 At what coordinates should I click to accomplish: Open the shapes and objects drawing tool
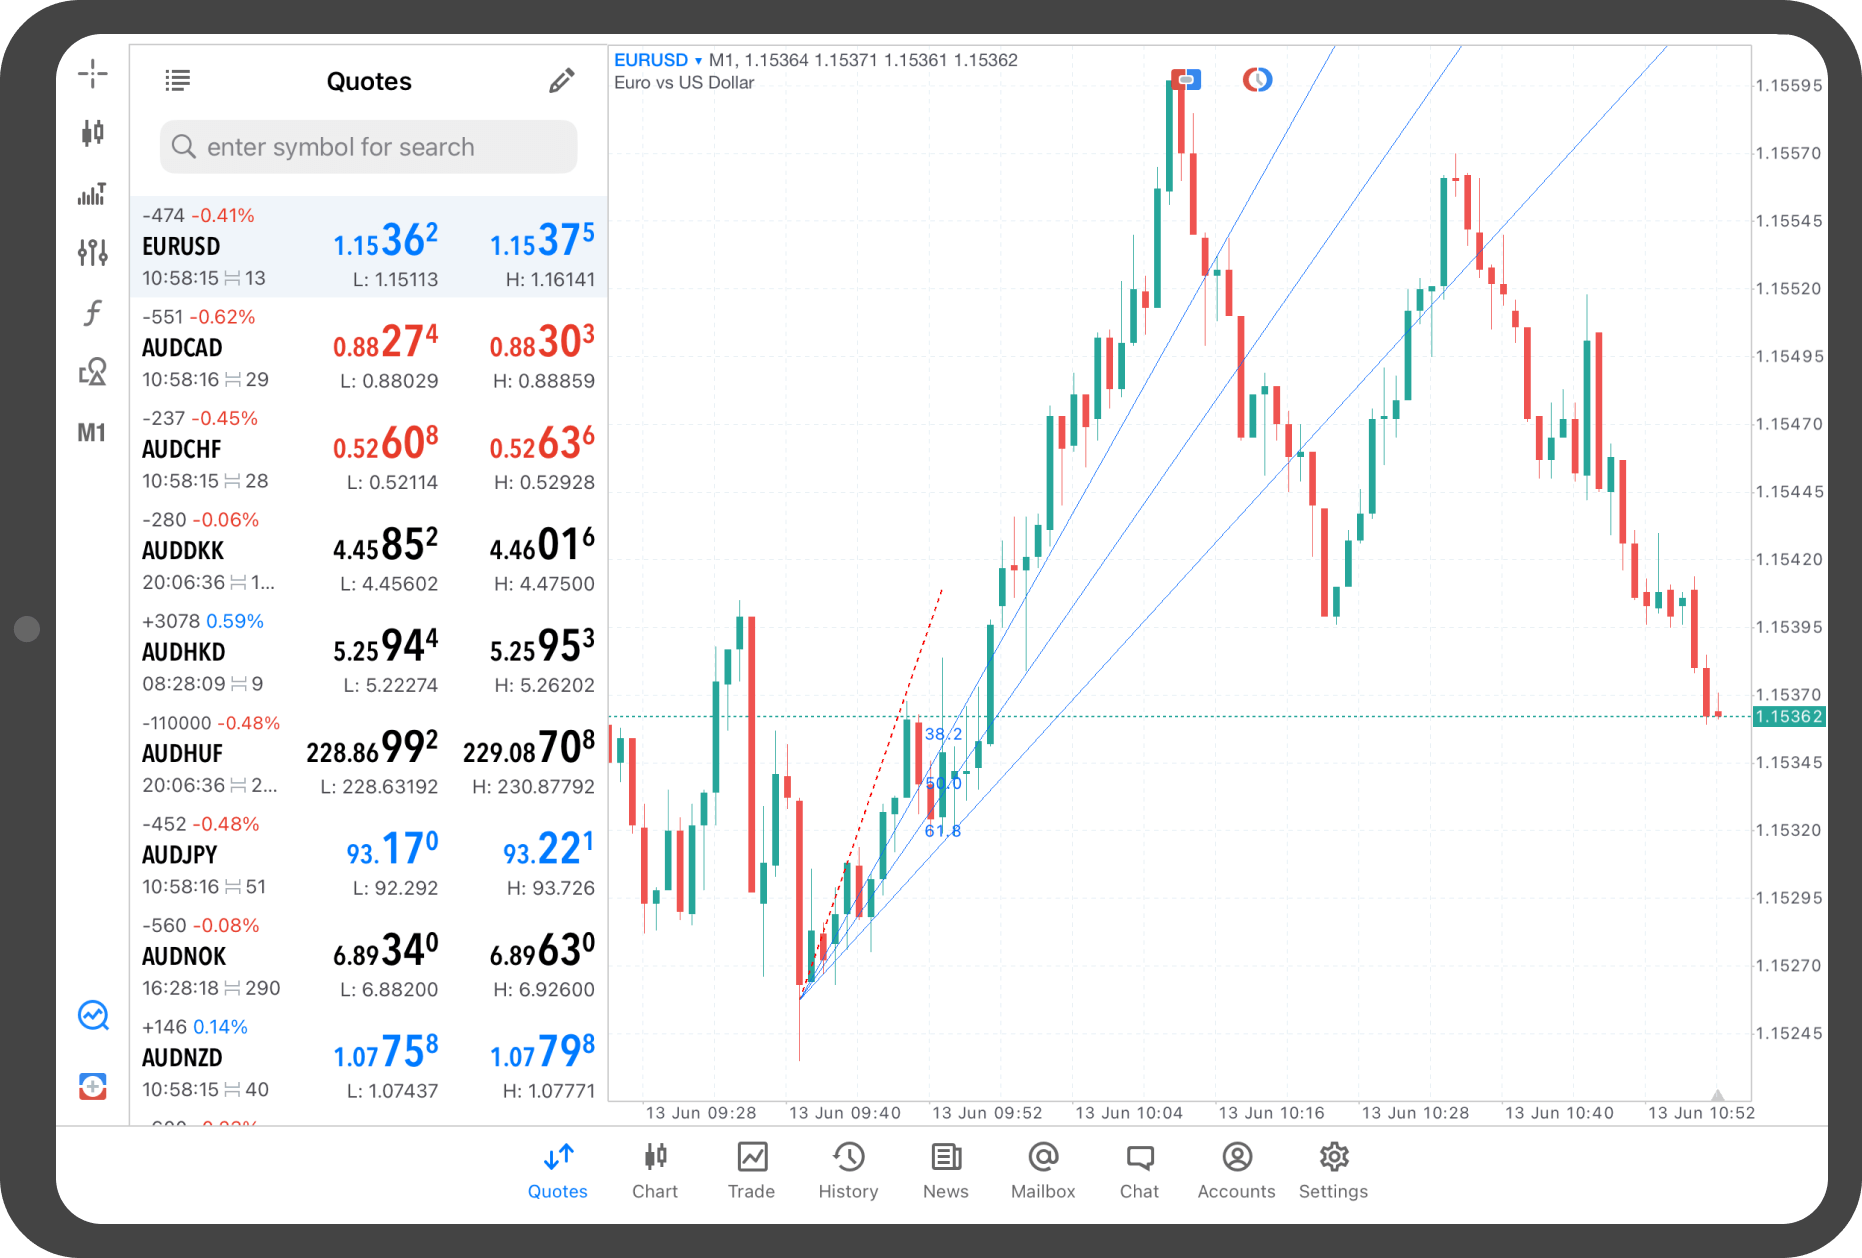pos(92,372)
